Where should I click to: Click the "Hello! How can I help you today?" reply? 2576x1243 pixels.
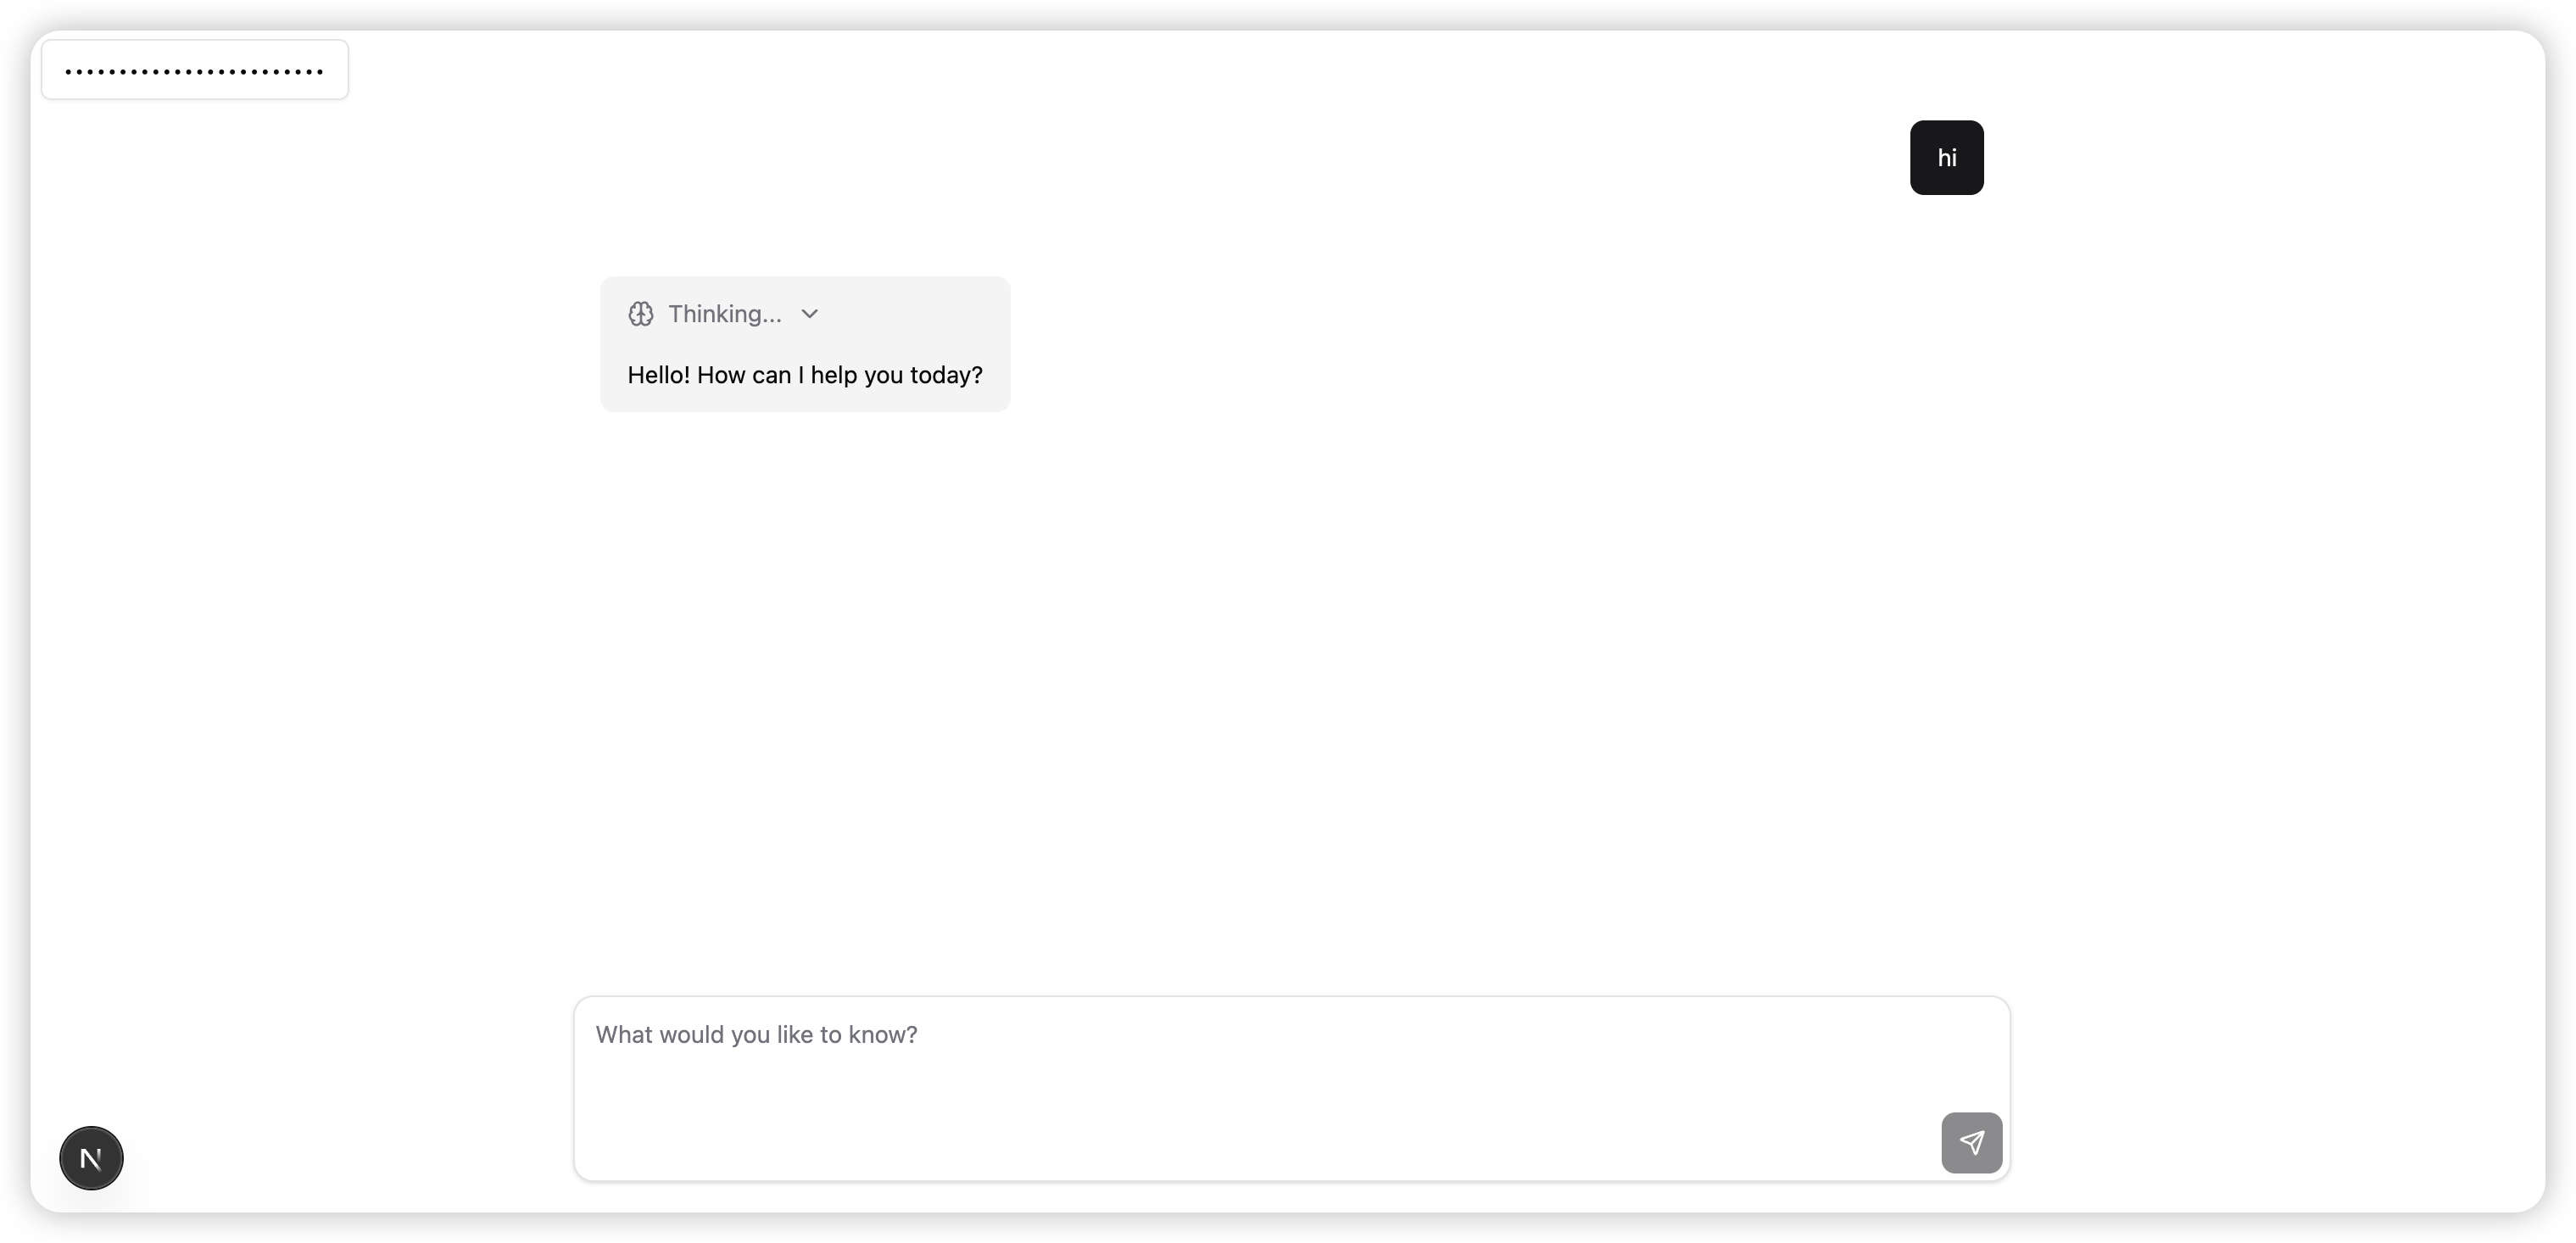(804, 375)
